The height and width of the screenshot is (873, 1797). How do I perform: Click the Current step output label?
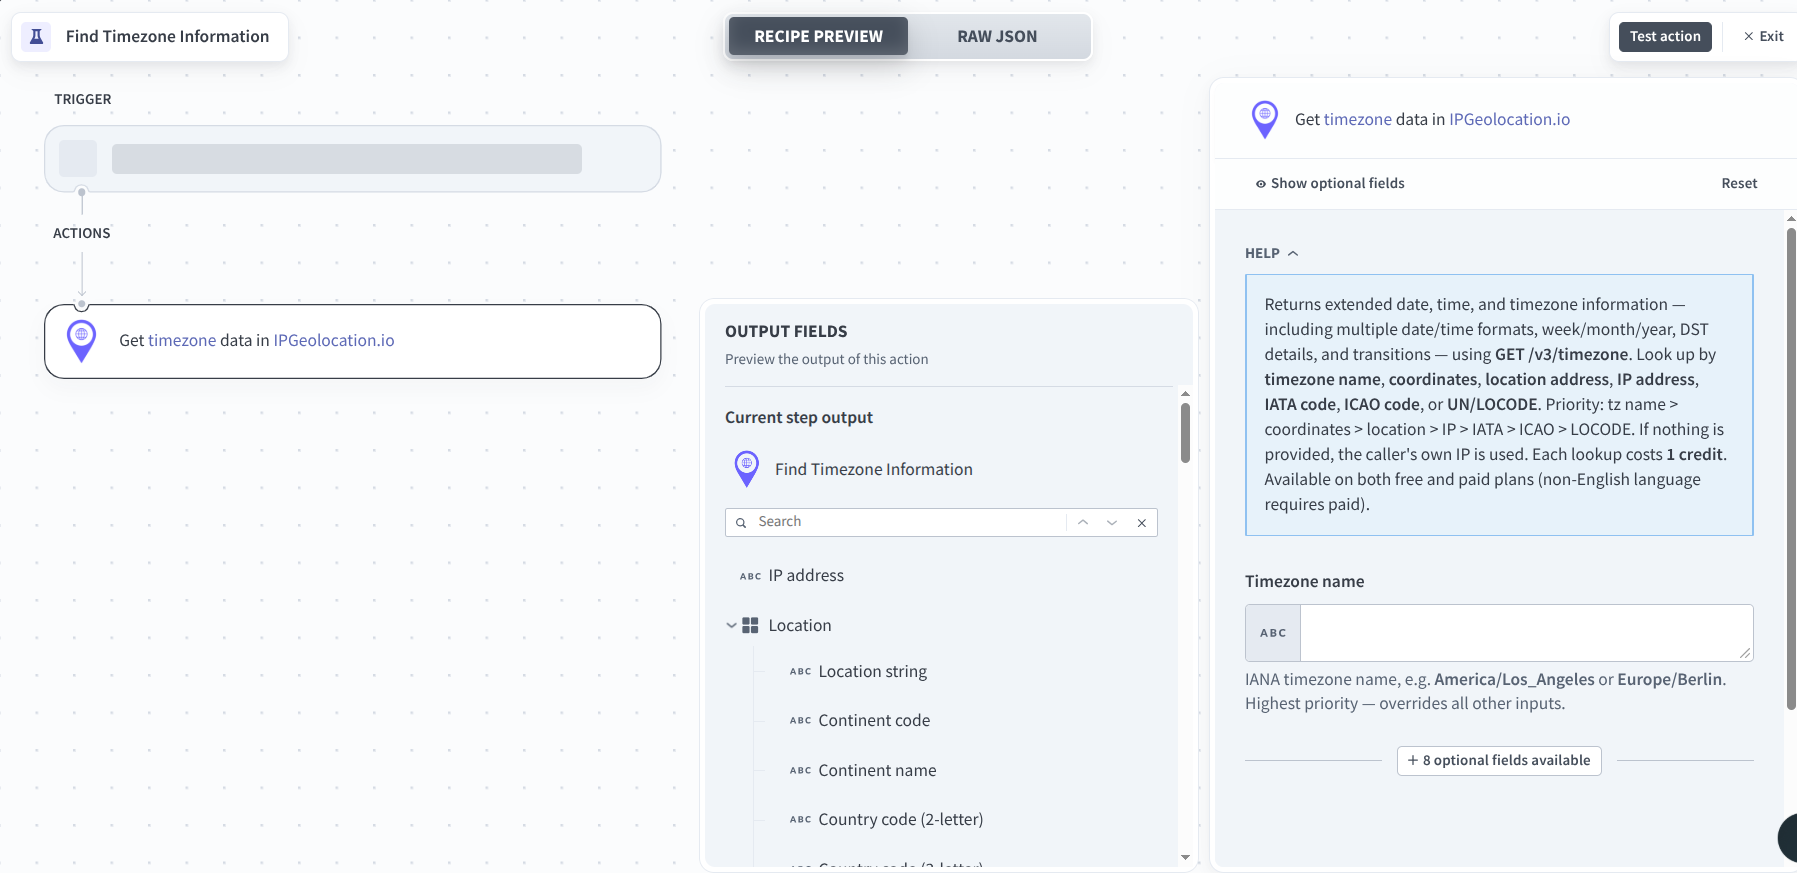coord(799,417)
